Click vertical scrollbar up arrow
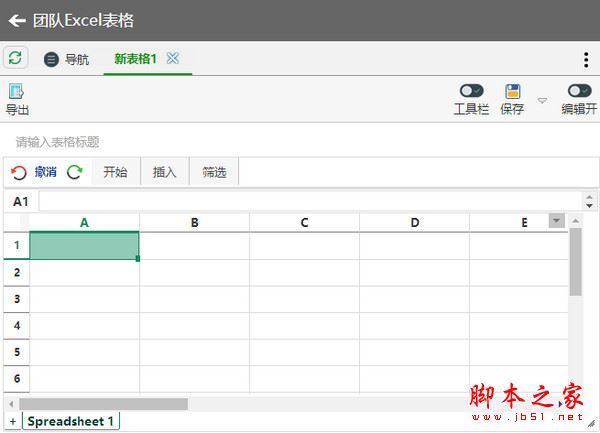Viewport: 600px width, 433px height. 576,221
